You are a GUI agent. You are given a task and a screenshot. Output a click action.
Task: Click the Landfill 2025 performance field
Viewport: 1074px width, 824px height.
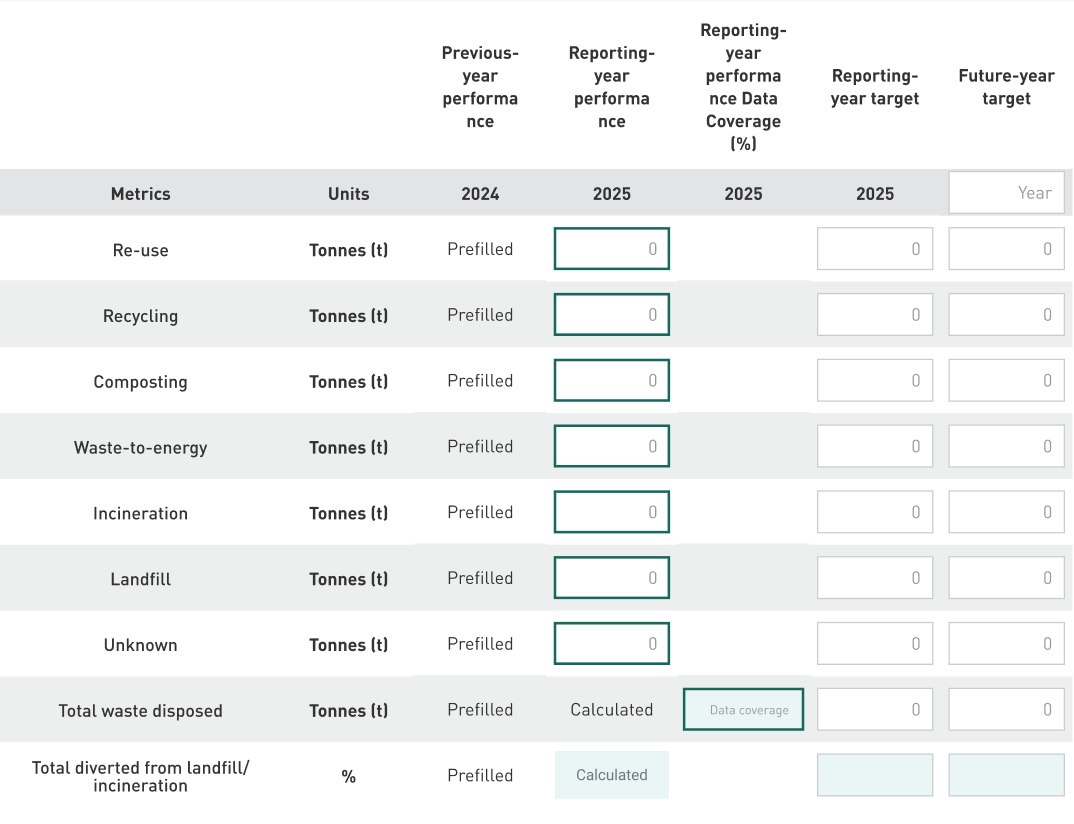click(611, 578)
